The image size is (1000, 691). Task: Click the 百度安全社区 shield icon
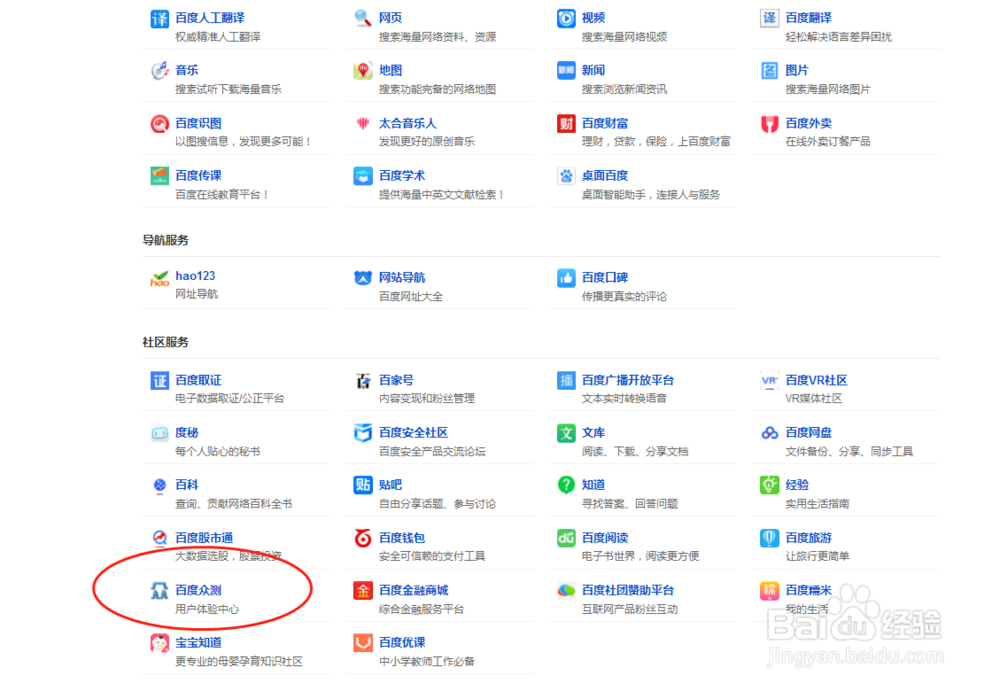[x=363, y=433]
